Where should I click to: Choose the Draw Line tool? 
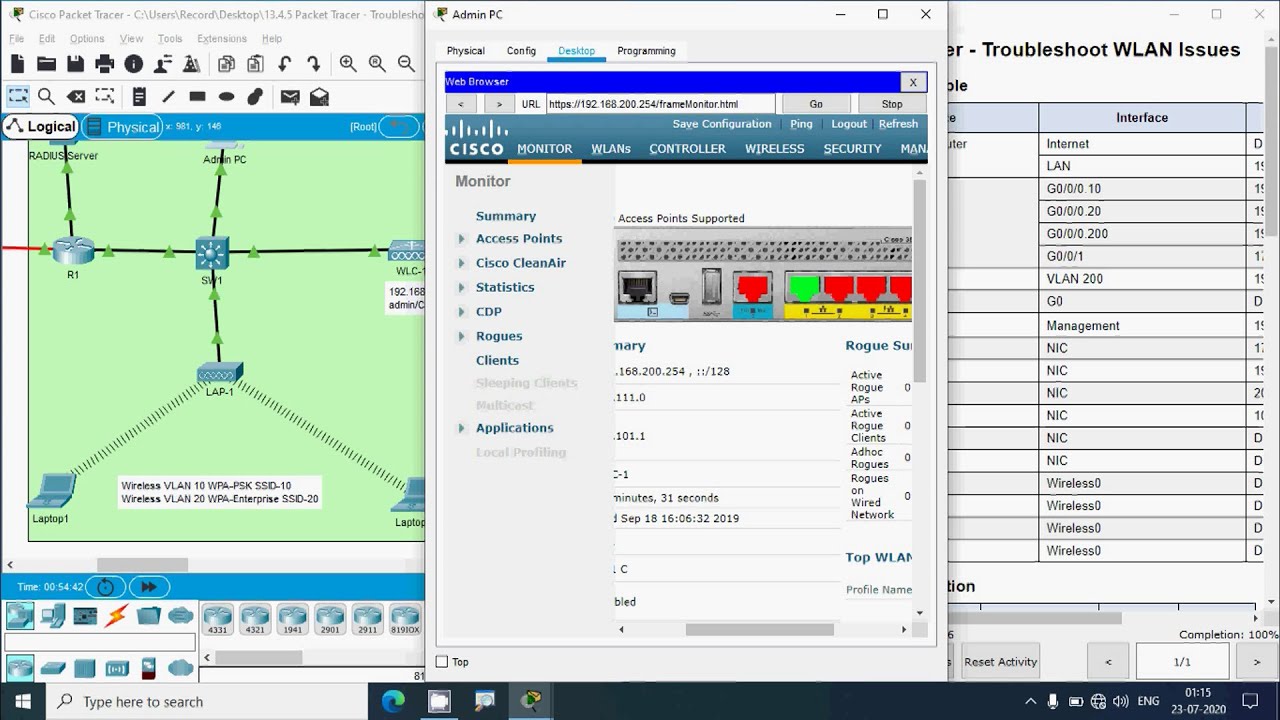[168, 96]
